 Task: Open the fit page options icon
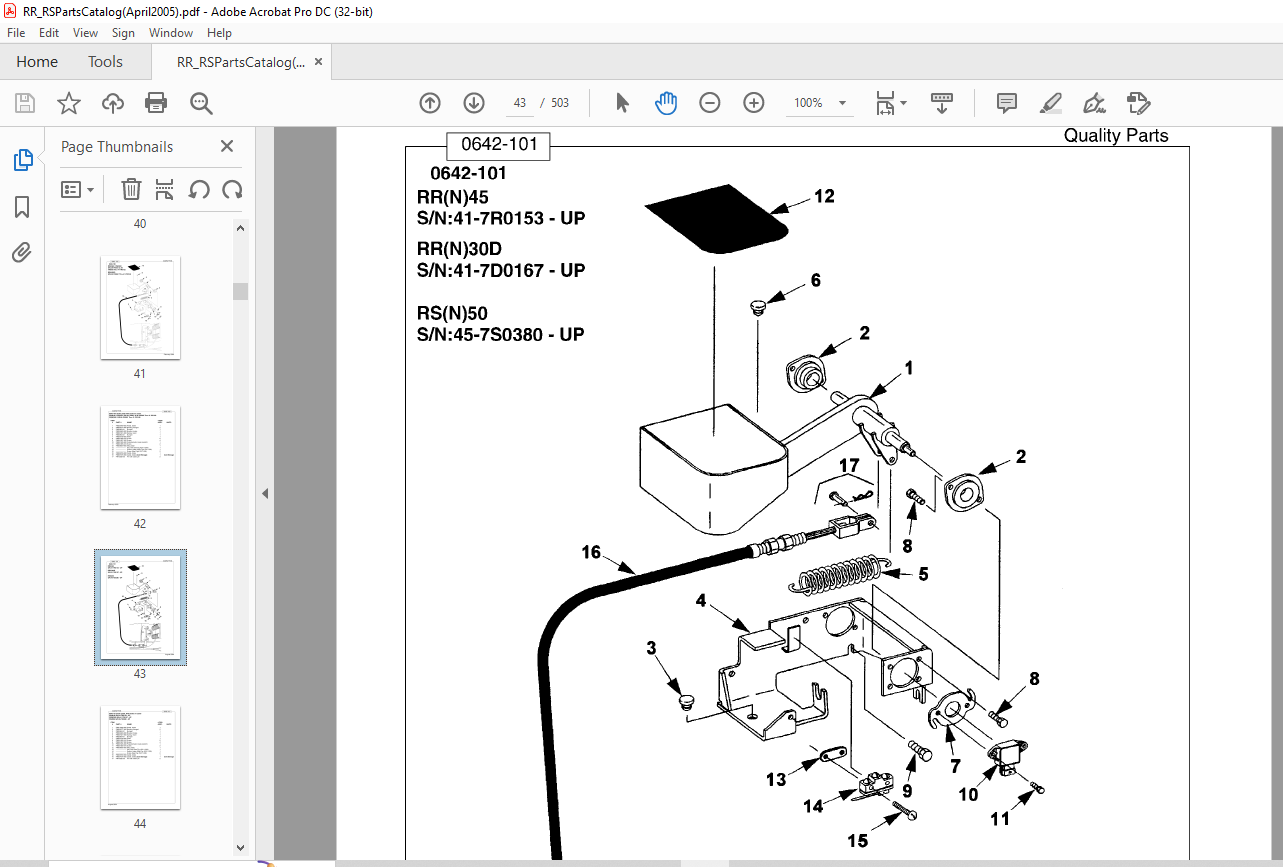click(890, 103)
